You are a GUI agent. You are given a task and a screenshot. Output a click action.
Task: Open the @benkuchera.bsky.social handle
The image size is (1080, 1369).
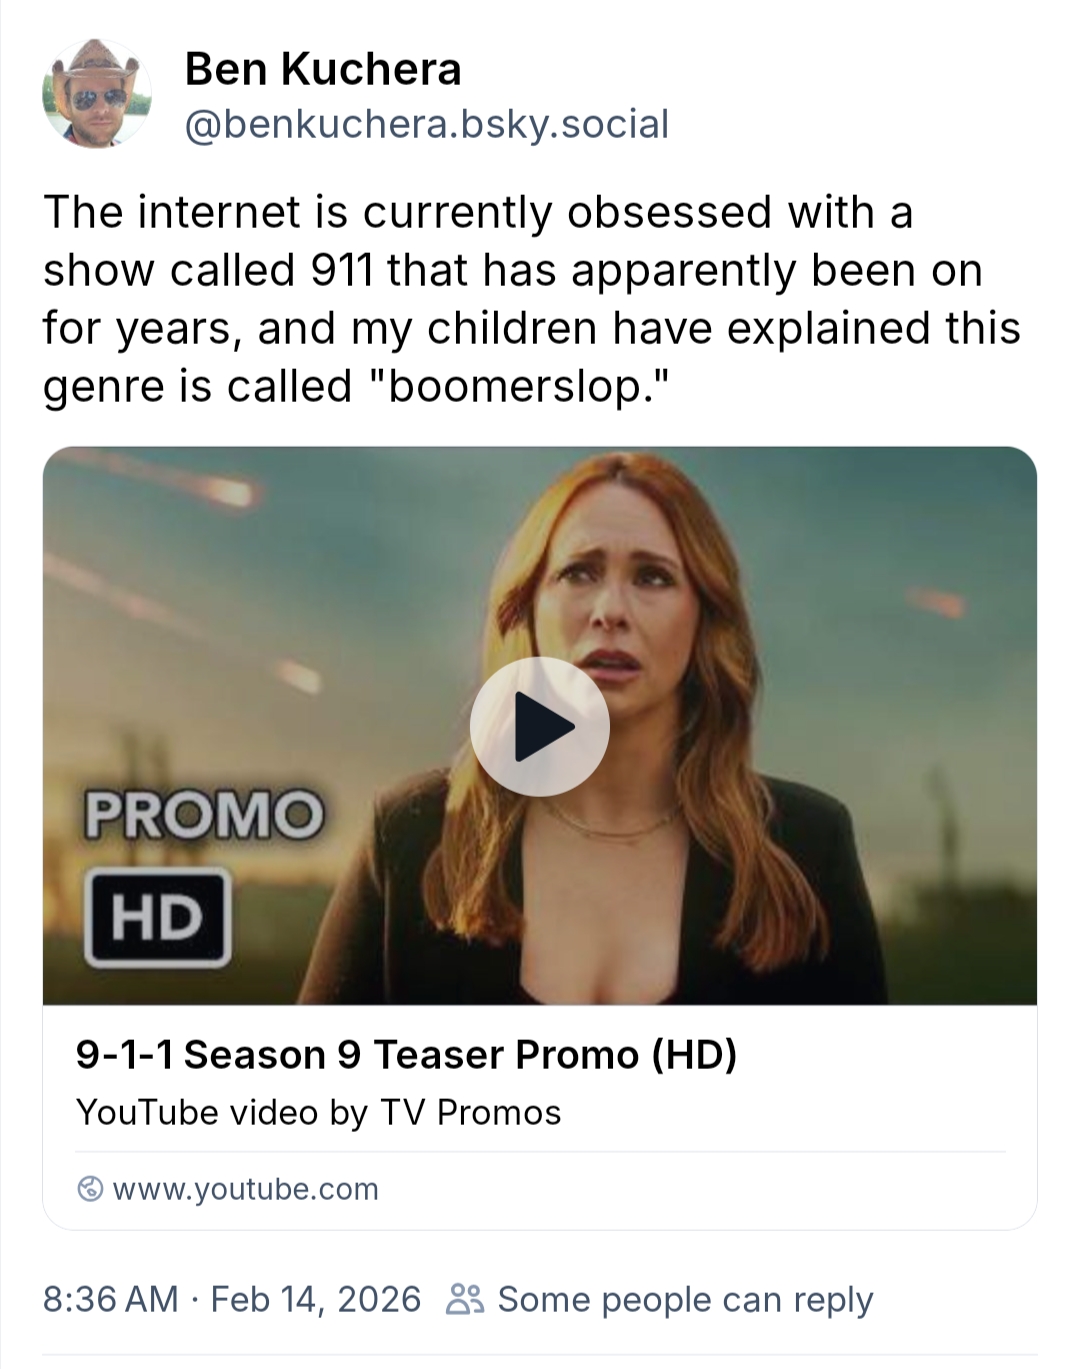point(427,124)
